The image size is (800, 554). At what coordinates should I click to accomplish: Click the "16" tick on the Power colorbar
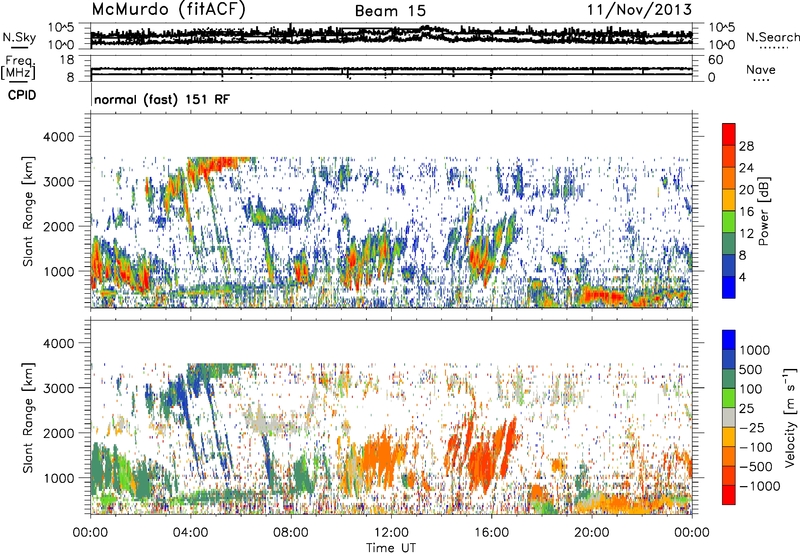click(746, 212)
